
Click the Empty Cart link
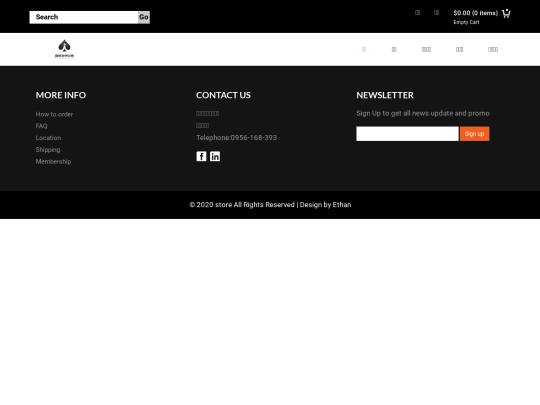pos(466,22)
